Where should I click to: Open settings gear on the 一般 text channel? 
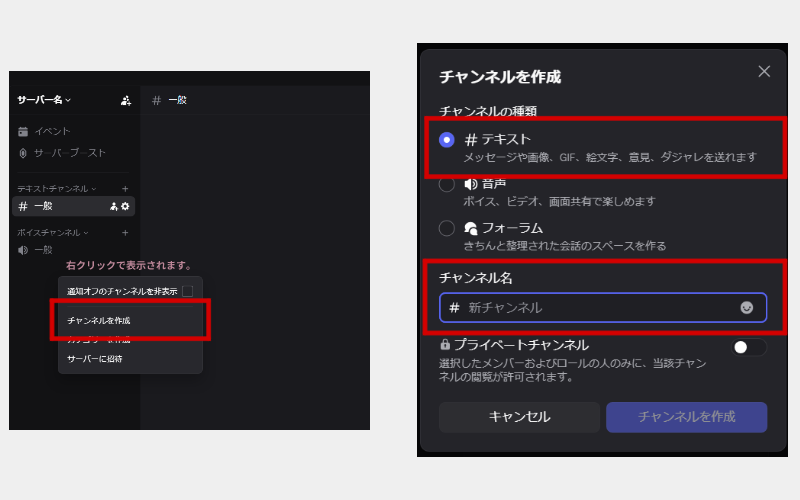tap(125, 207)
